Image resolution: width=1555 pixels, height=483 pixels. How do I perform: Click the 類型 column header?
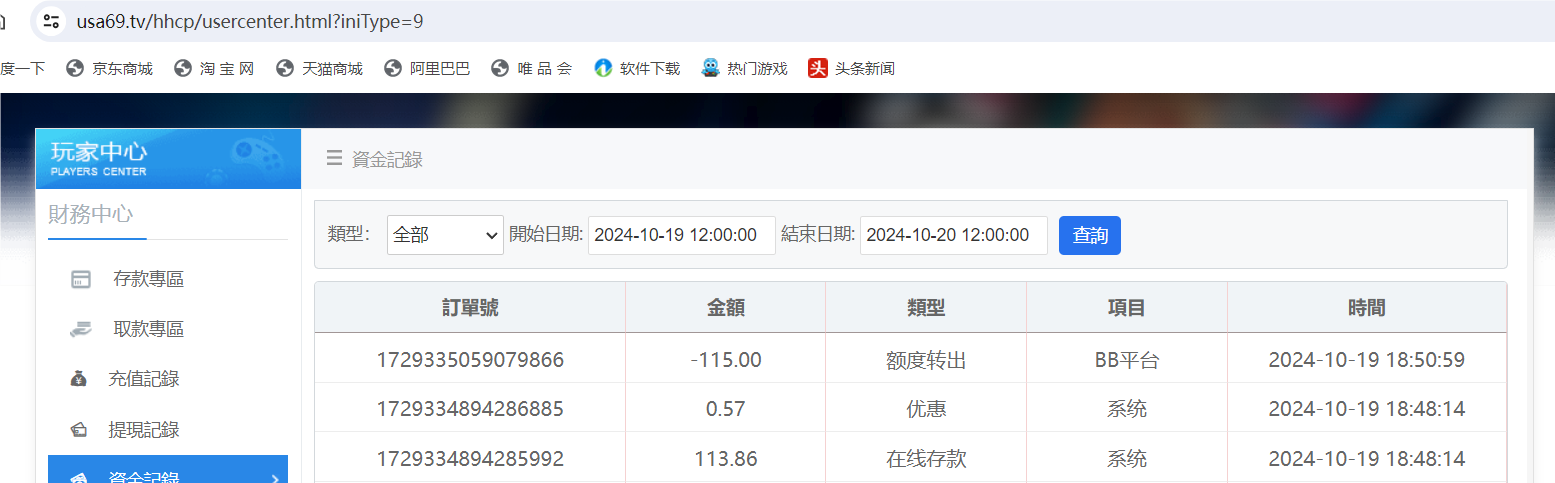coord(926,308)
